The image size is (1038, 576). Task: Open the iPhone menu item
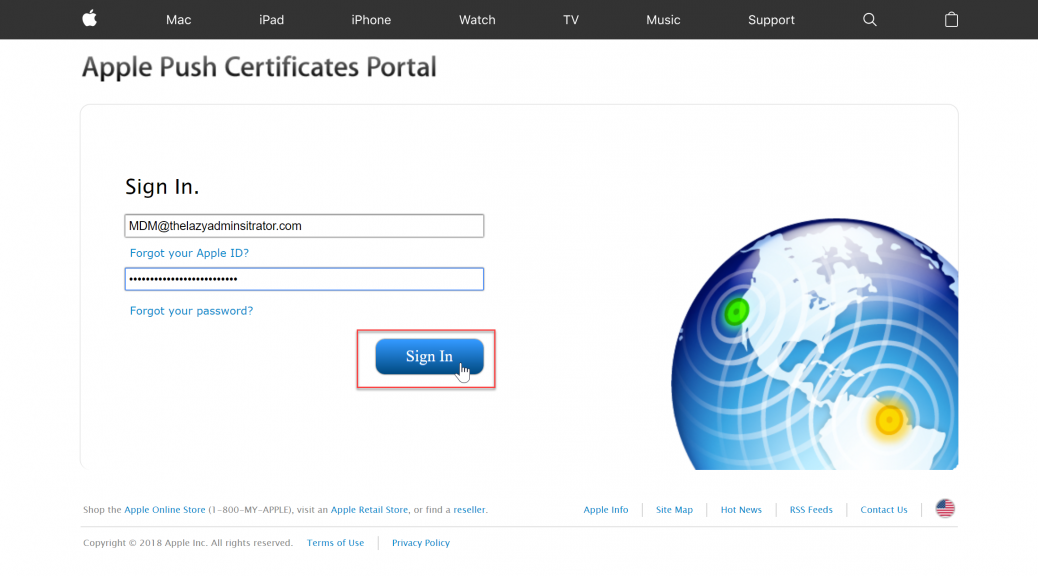click(x=371, y=20)
